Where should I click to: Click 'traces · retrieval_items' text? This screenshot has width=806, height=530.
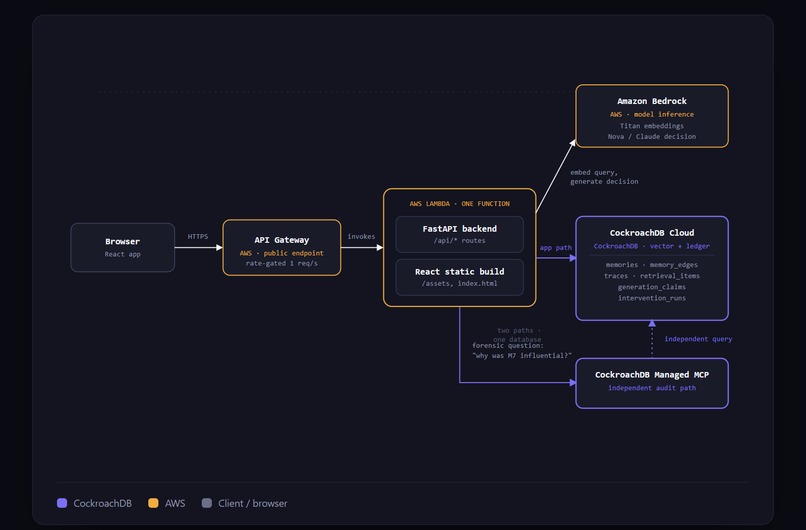tap(652, 276)
